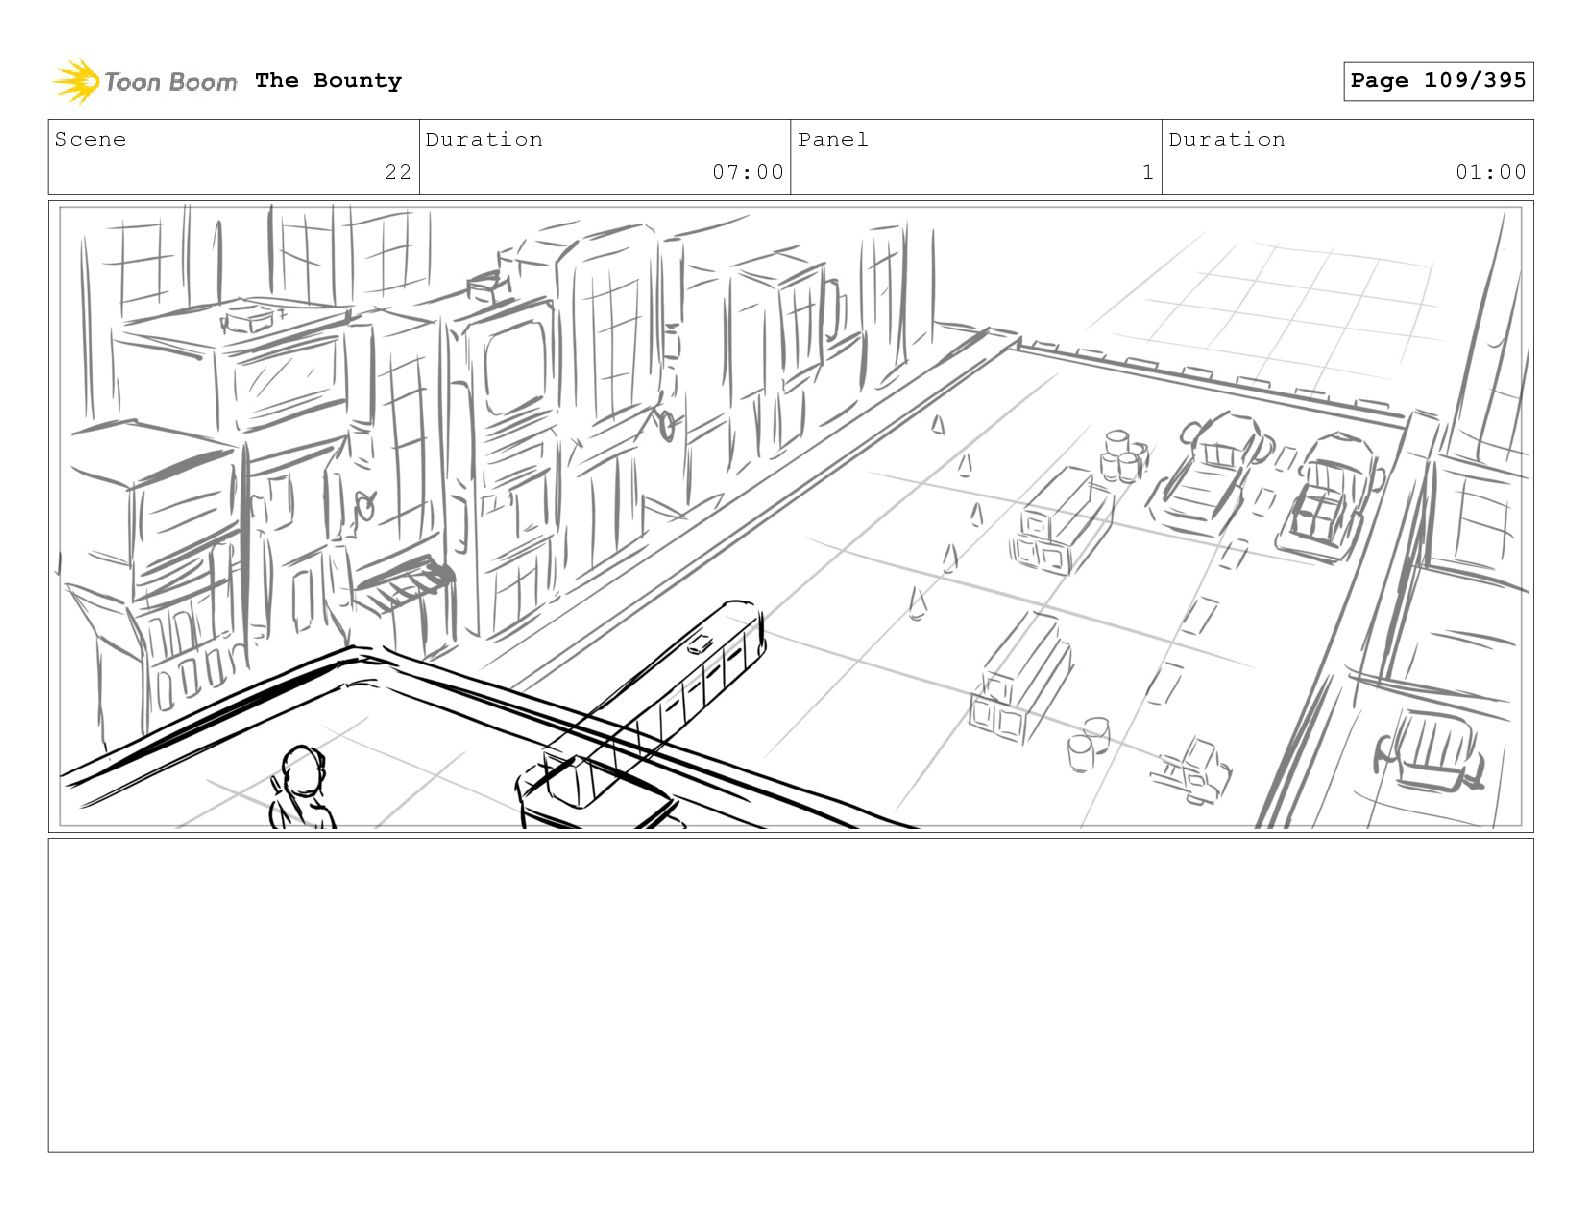Click the Duration label beside Panel
This screenshot has height=1224, width=1584.
pyautogui.click(x=1227, y=140)
